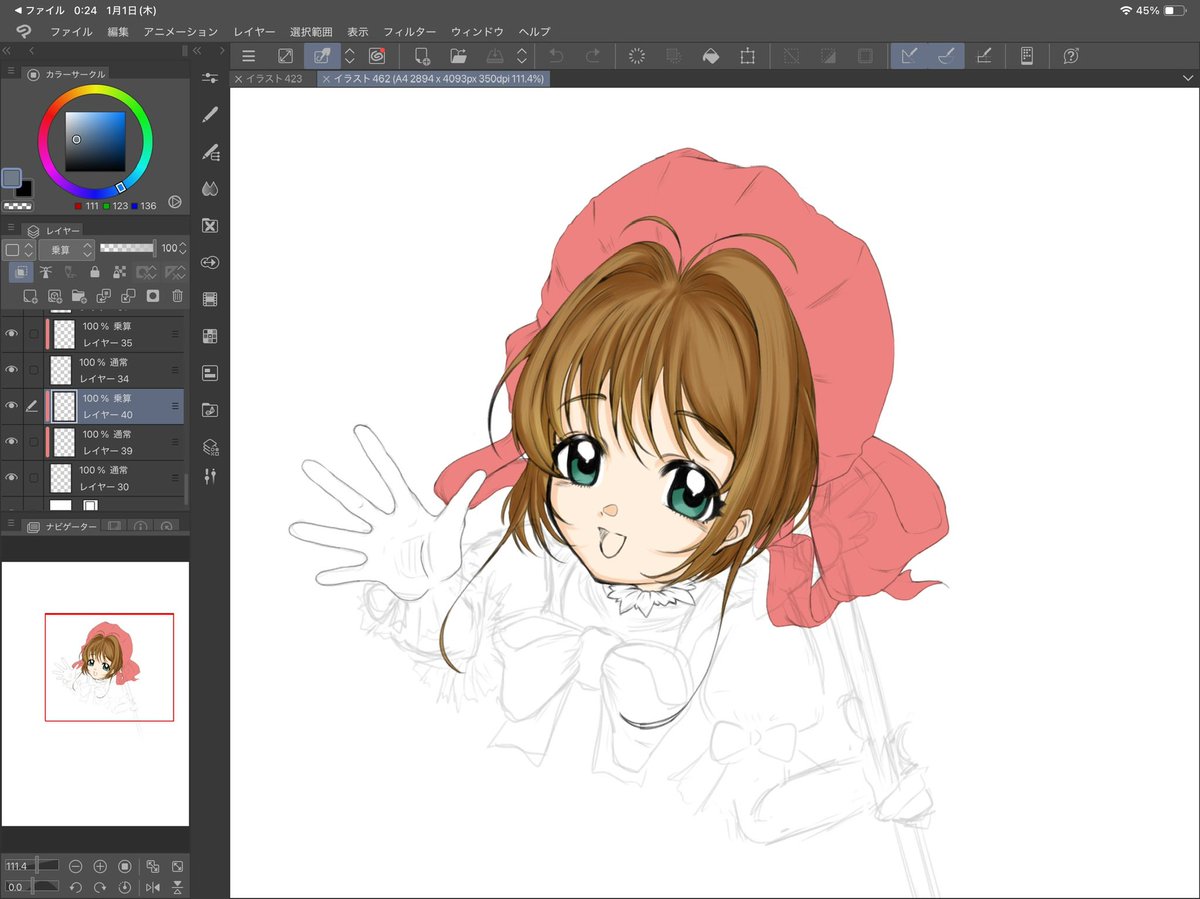This screenshot has height=899, width=1200.
Task: Hide layer レイヤー 30 with eye icon
Action: coord(12,478)
